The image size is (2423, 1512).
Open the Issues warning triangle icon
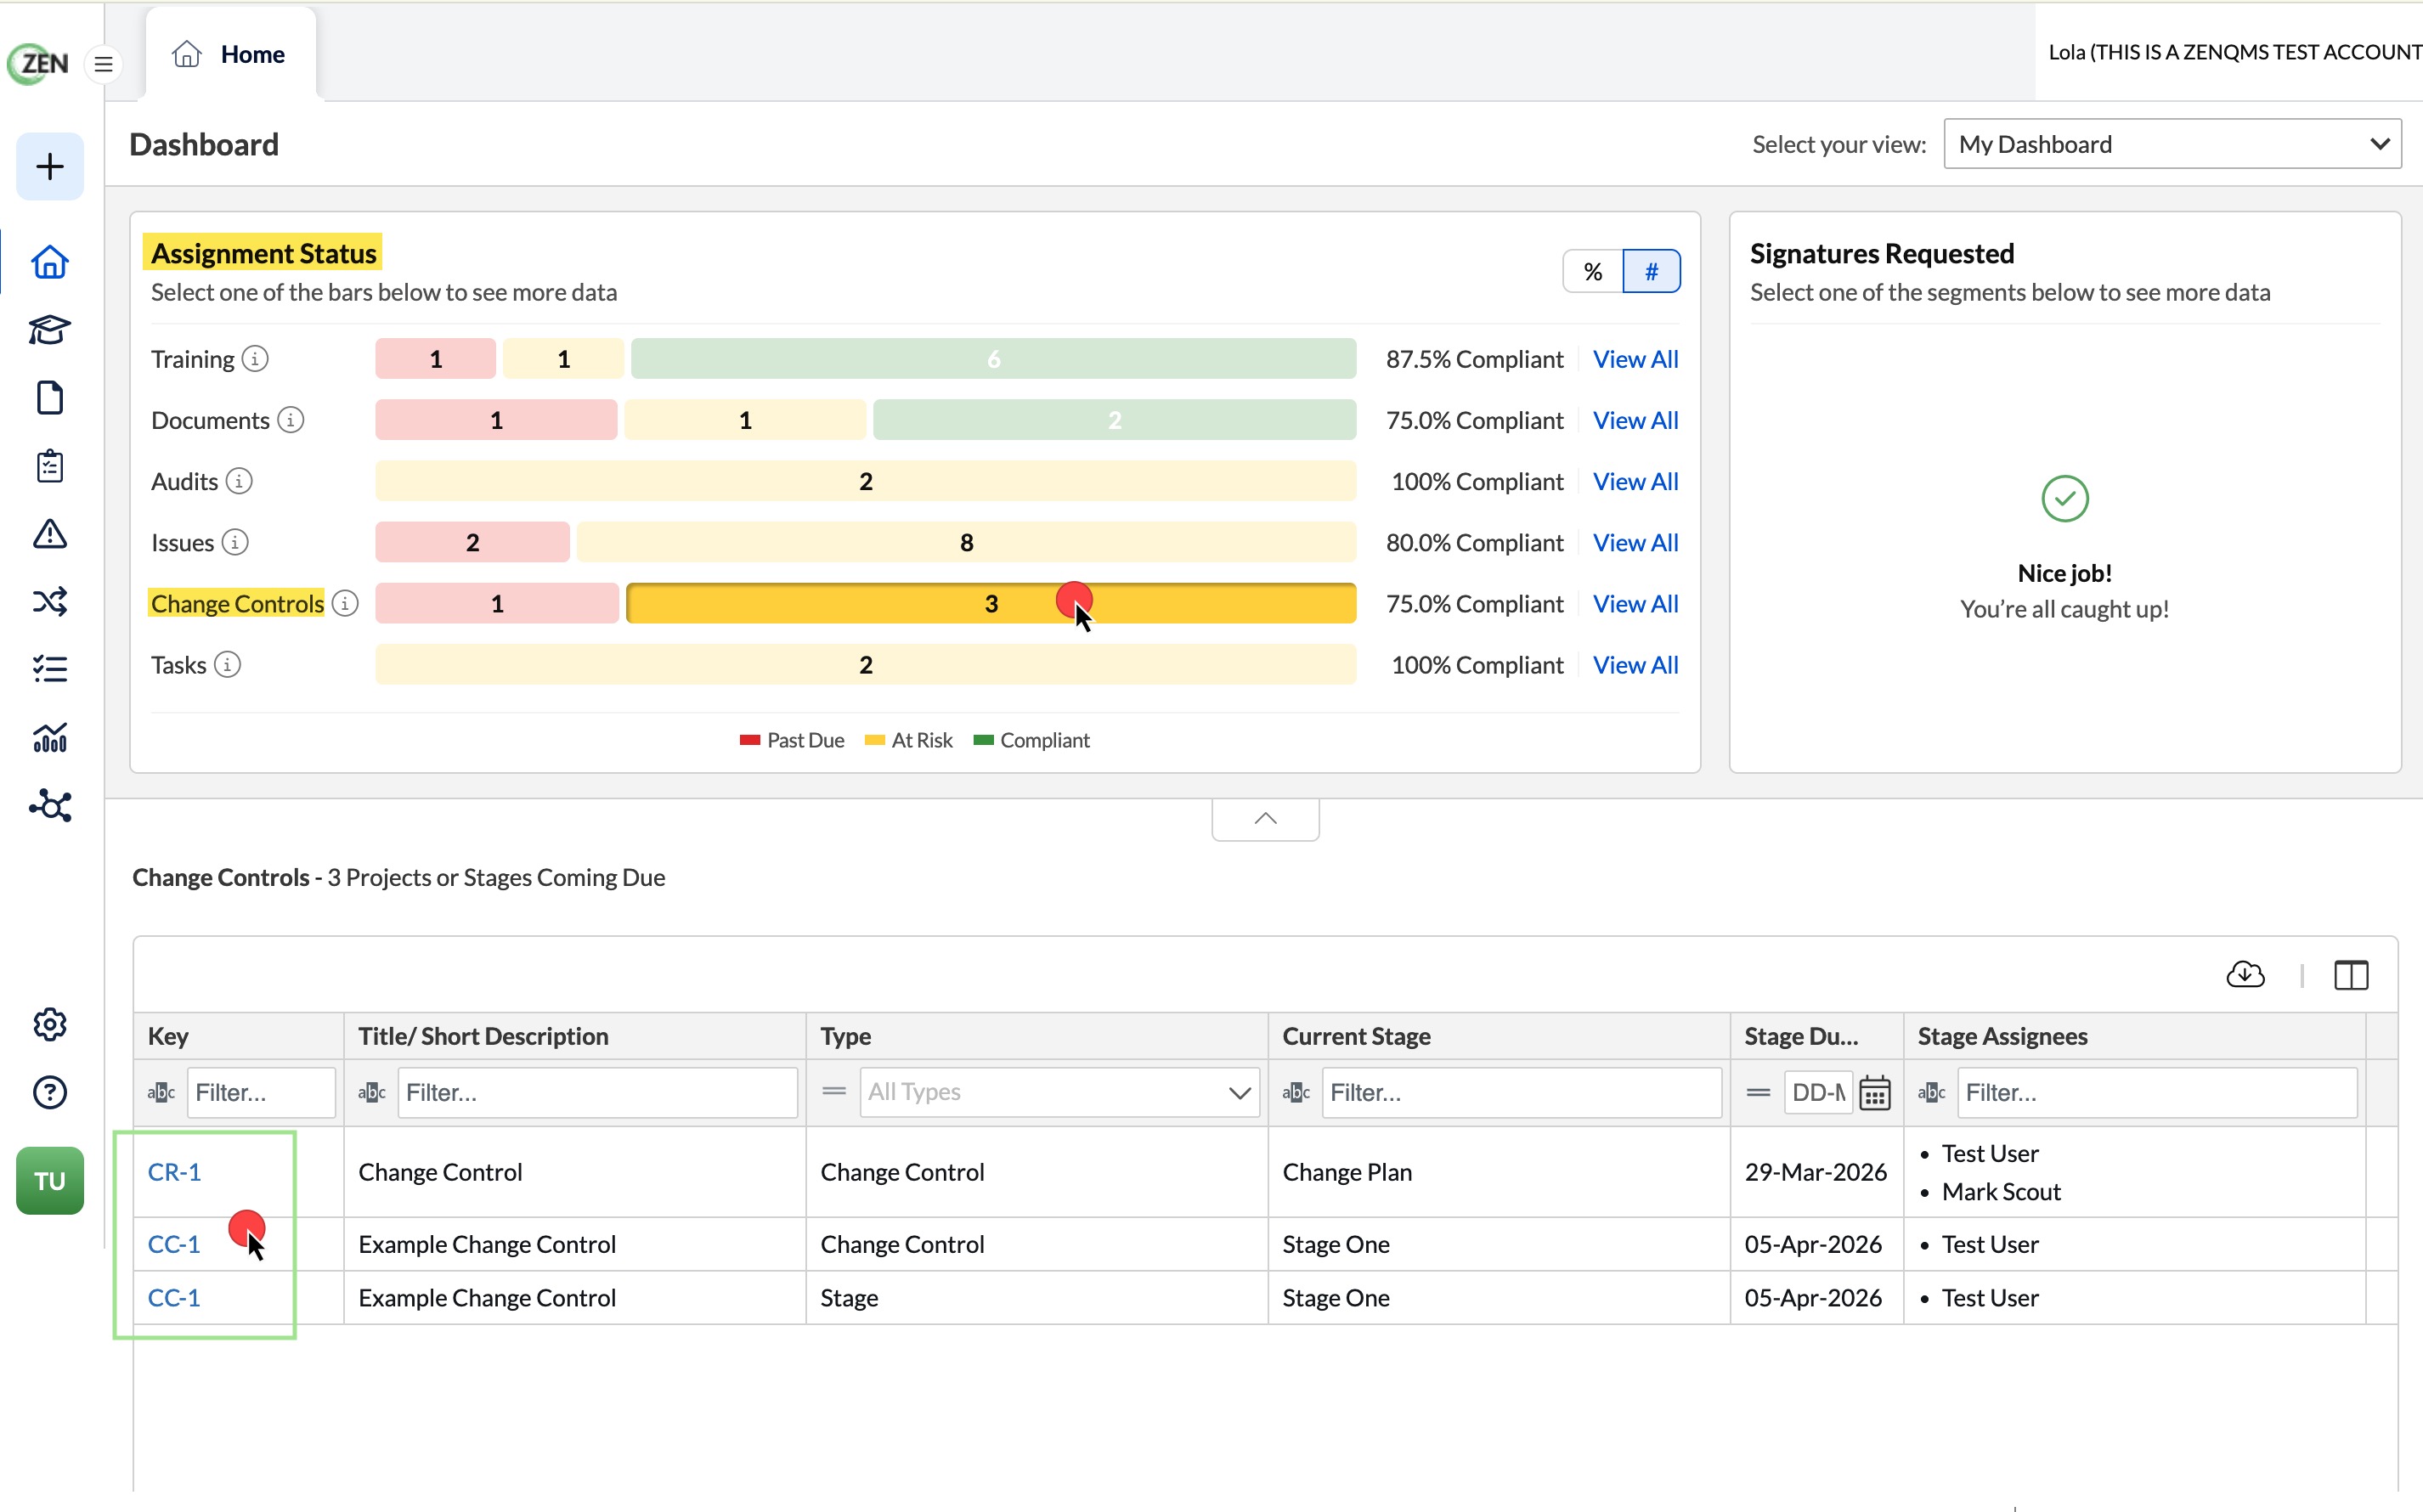(x=50, y=534)
